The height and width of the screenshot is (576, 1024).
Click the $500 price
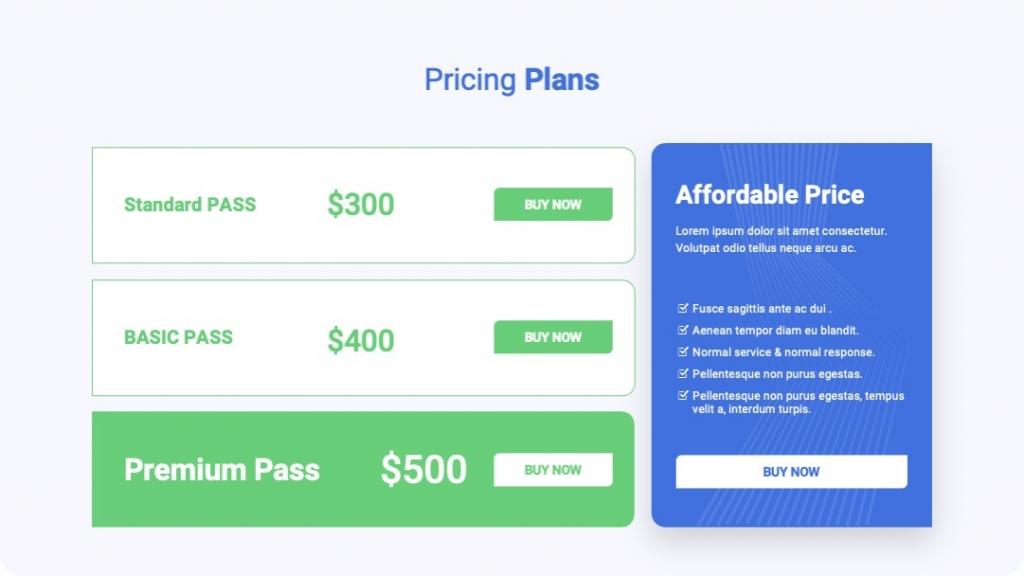click(424, 469)
